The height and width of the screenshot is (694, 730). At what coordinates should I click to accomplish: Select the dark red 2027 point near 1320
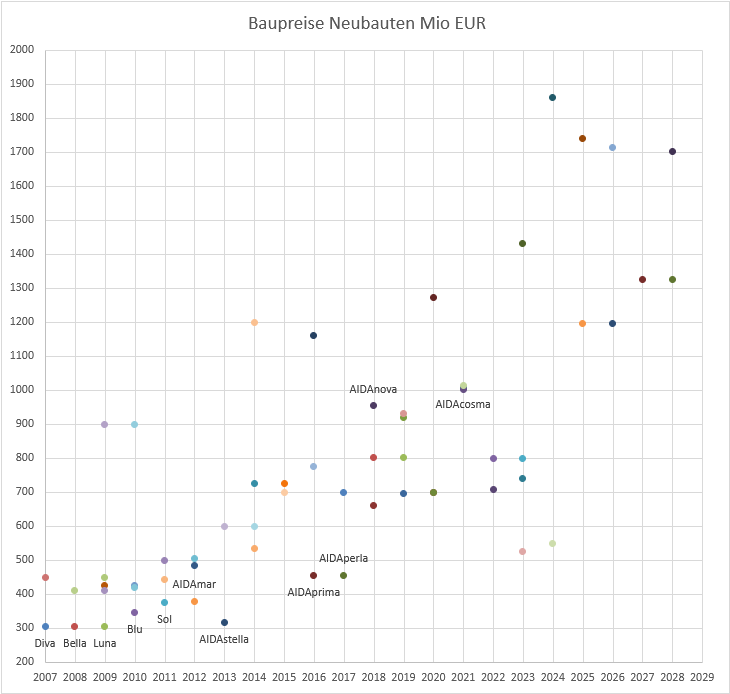(642, 279)
